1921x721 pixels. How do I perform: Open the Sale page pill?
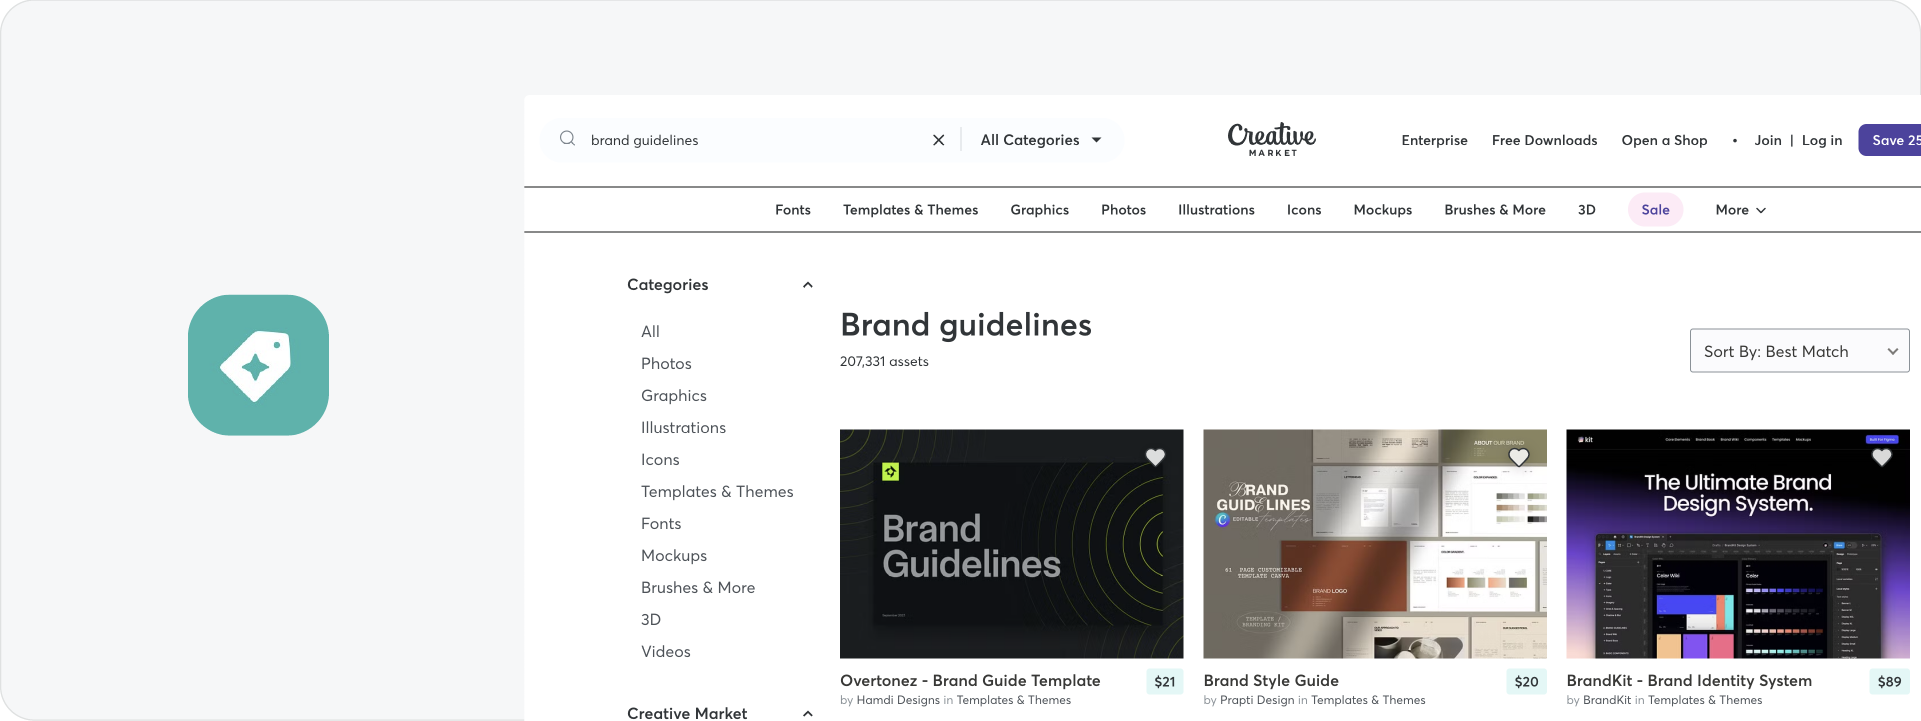pos(1655,210)
